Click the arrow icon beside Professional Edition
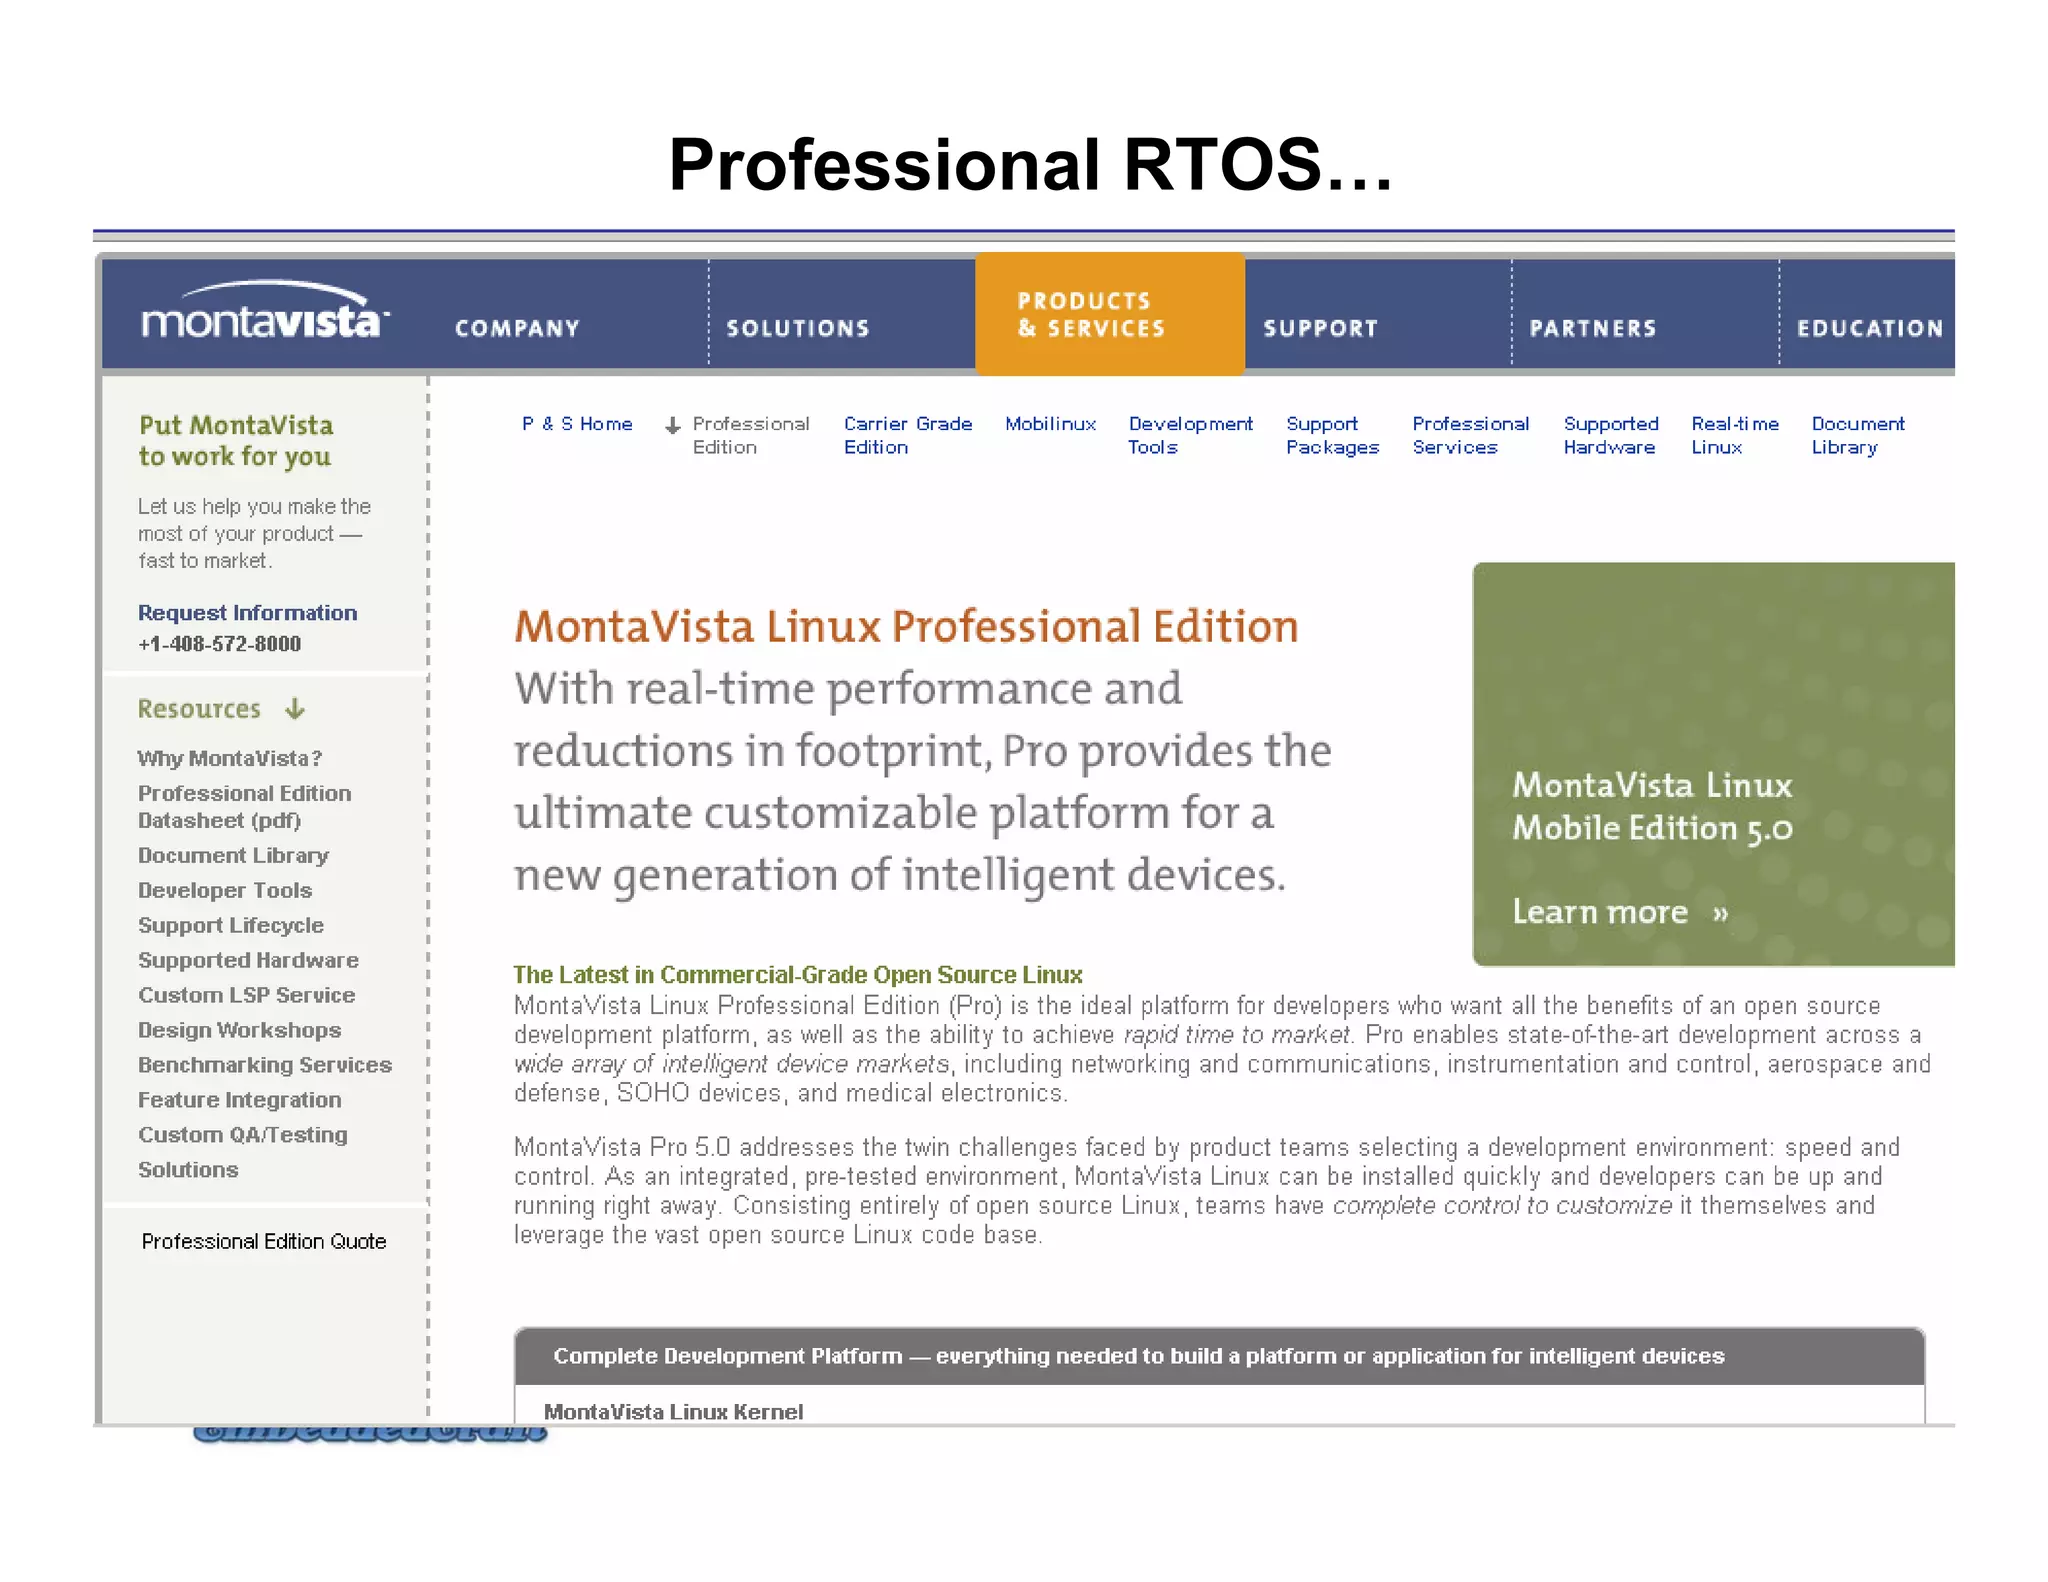 [673, 425]
